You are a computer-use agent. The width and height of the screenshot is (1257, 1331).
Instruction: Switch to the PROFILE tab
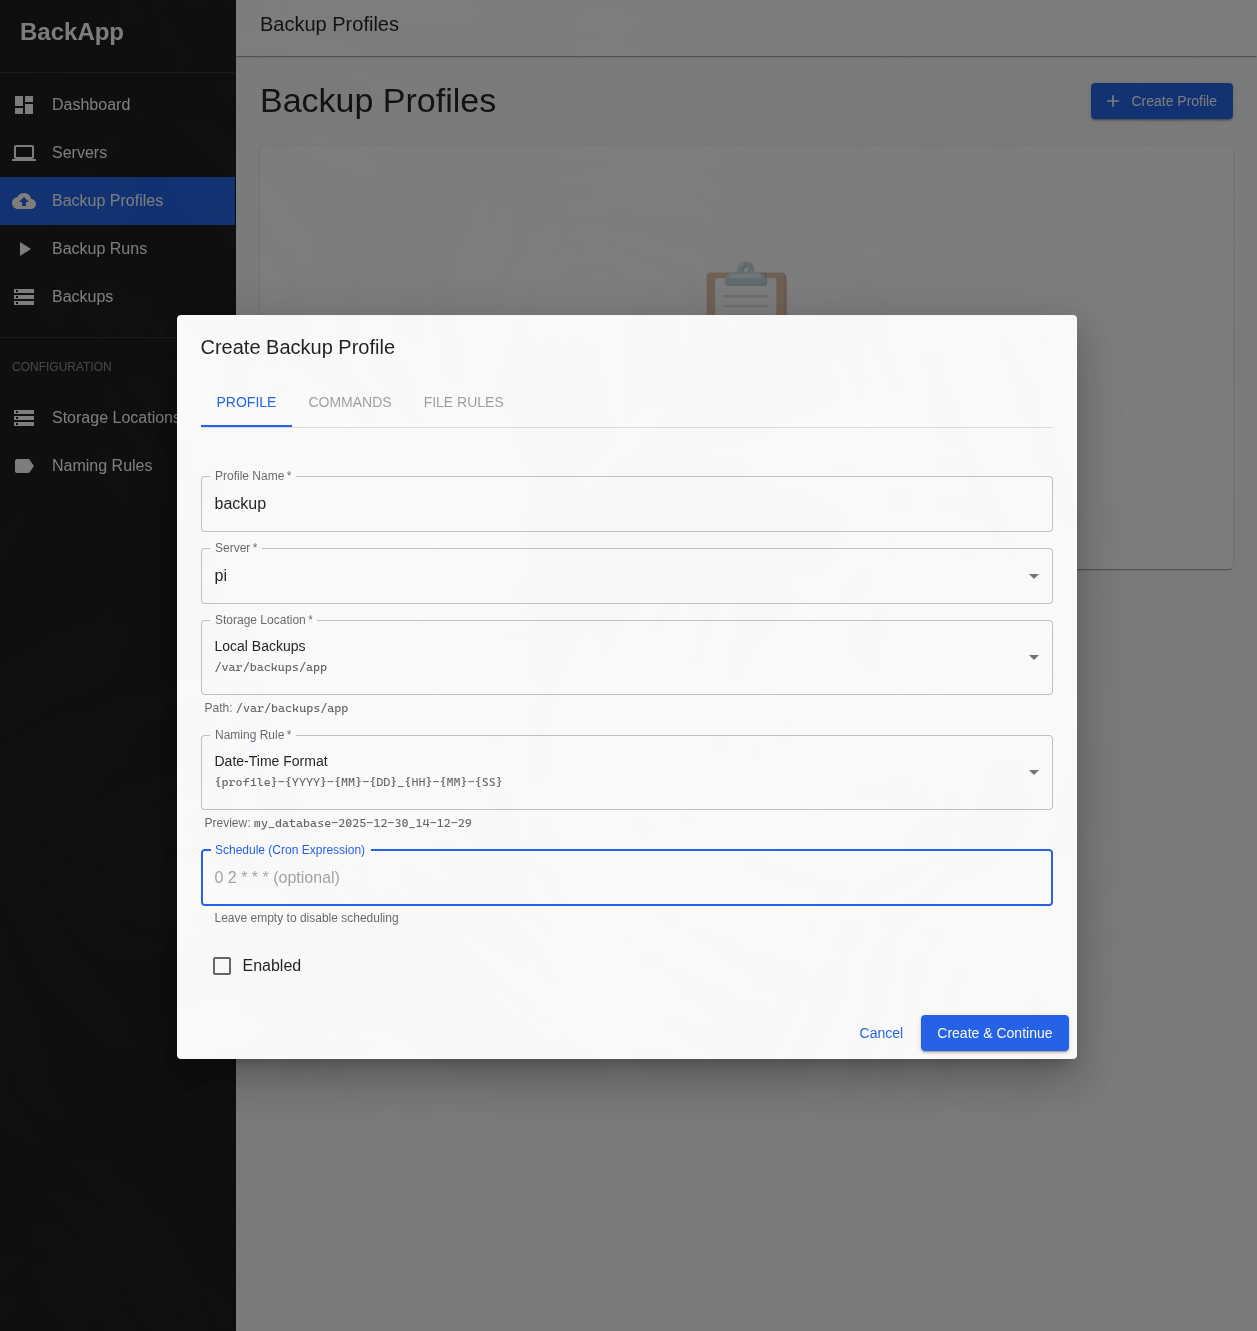[246, 402]
